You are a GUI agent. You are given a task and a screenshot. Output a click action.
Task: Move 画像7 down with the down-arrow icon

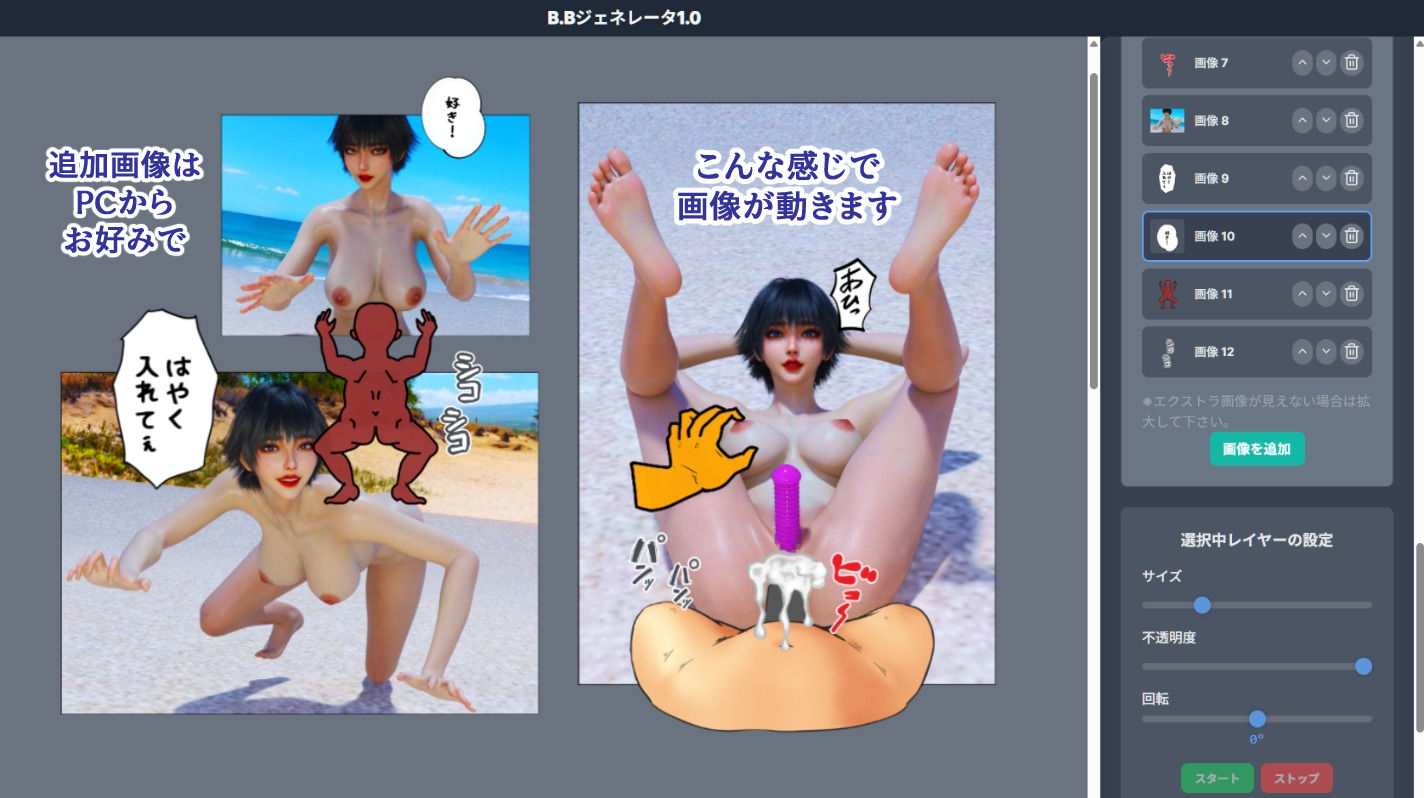1326,62
